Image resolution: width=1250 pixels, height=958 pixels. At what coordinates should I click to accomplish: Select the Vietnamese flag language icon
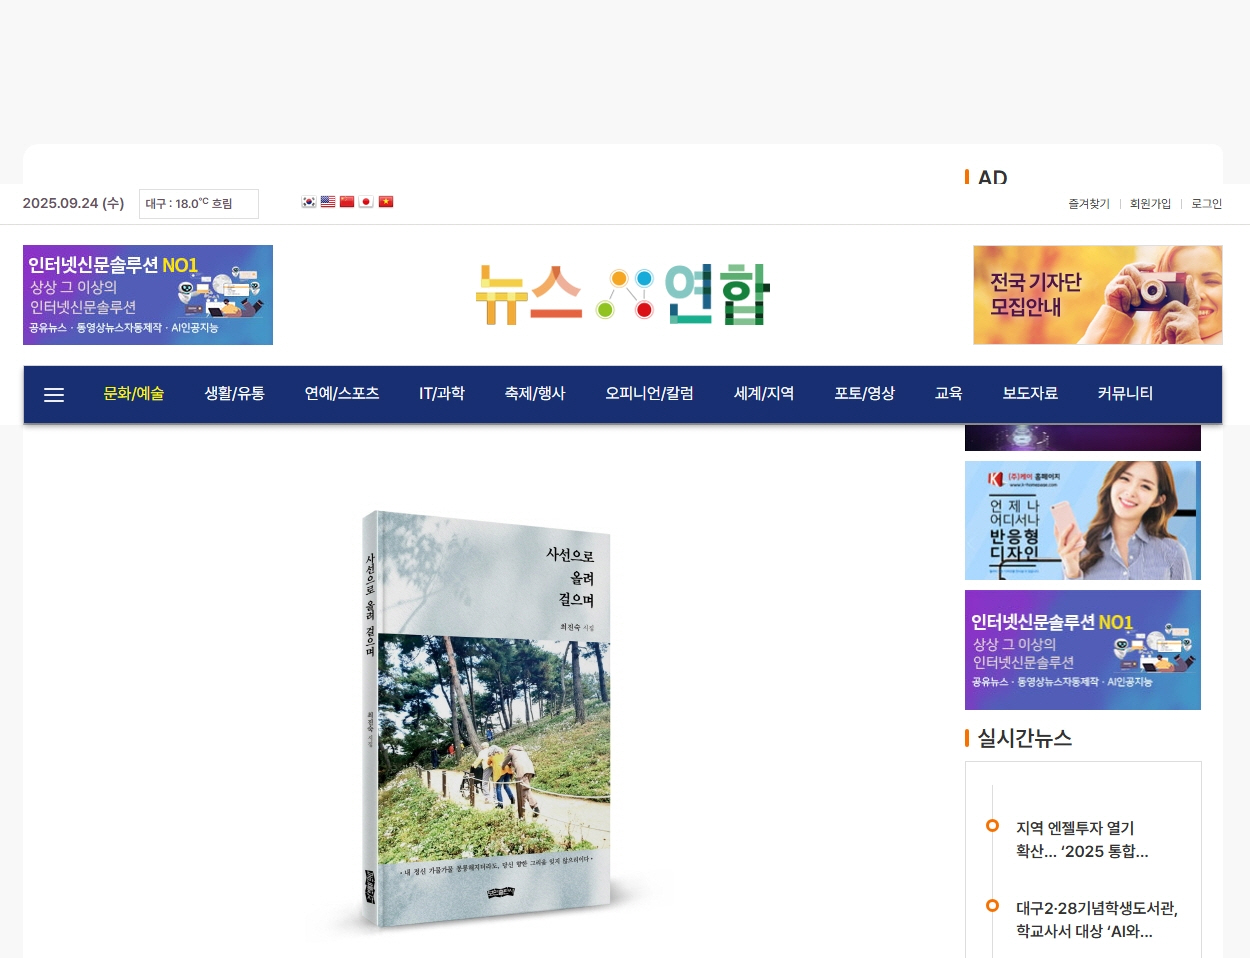click(x=386, y=202)
